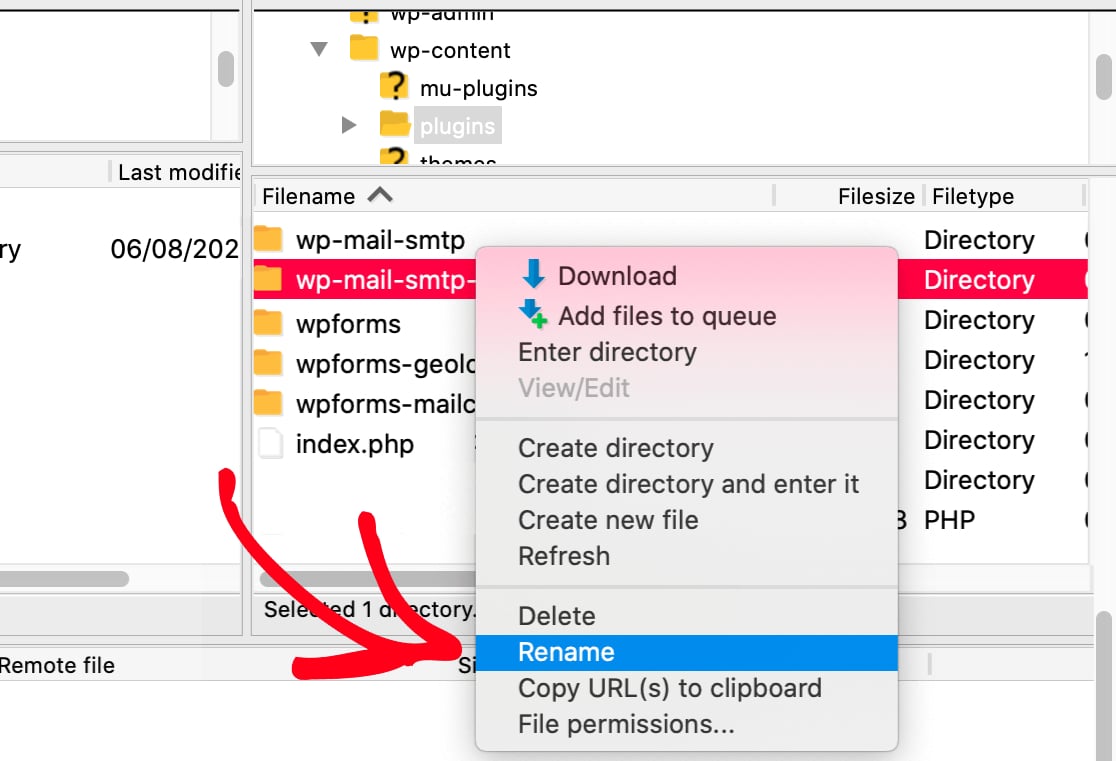Click the remote tree vertical scrollbar thumb

tap(1104, 77)
